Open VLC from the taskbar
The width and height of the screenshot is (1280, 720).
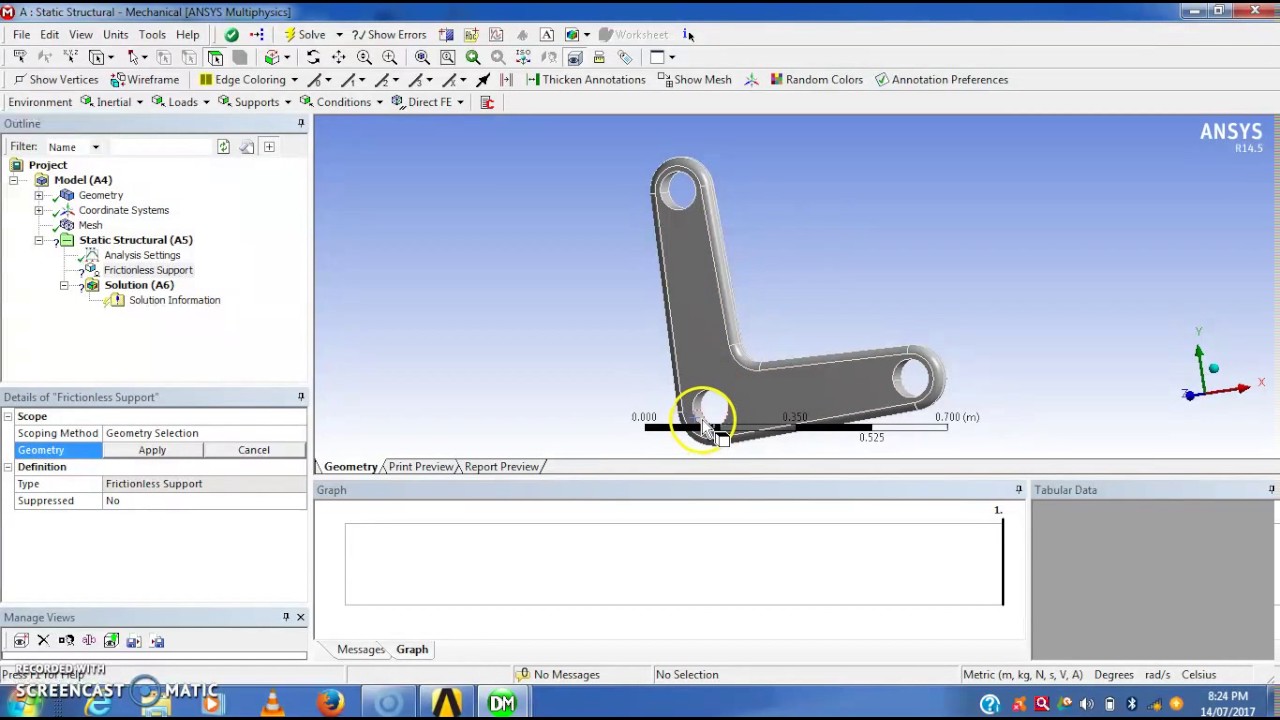[272, 704]
